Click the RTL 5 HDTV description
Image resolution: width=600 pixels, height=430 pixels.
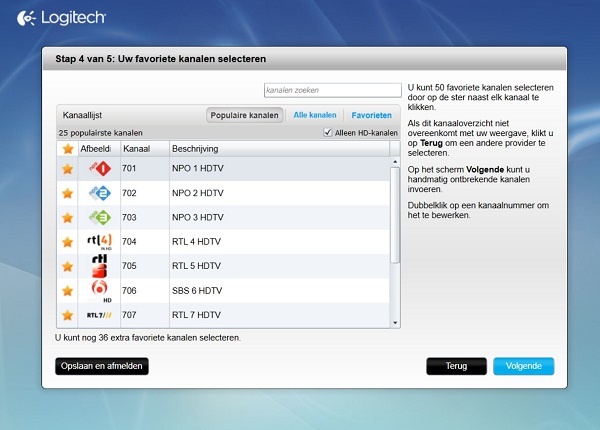[x=196, y=266]
